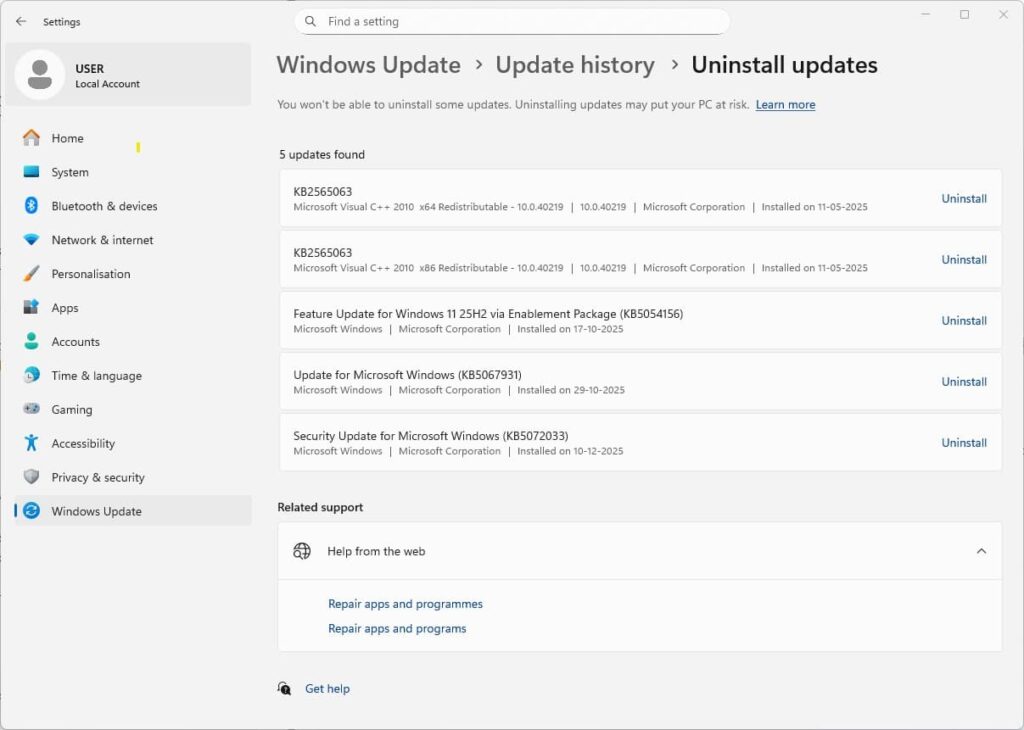The width and height of the screenshot is (1024, 730).
Task: Open Accessibility settings
Action: (x=133, y=443)
